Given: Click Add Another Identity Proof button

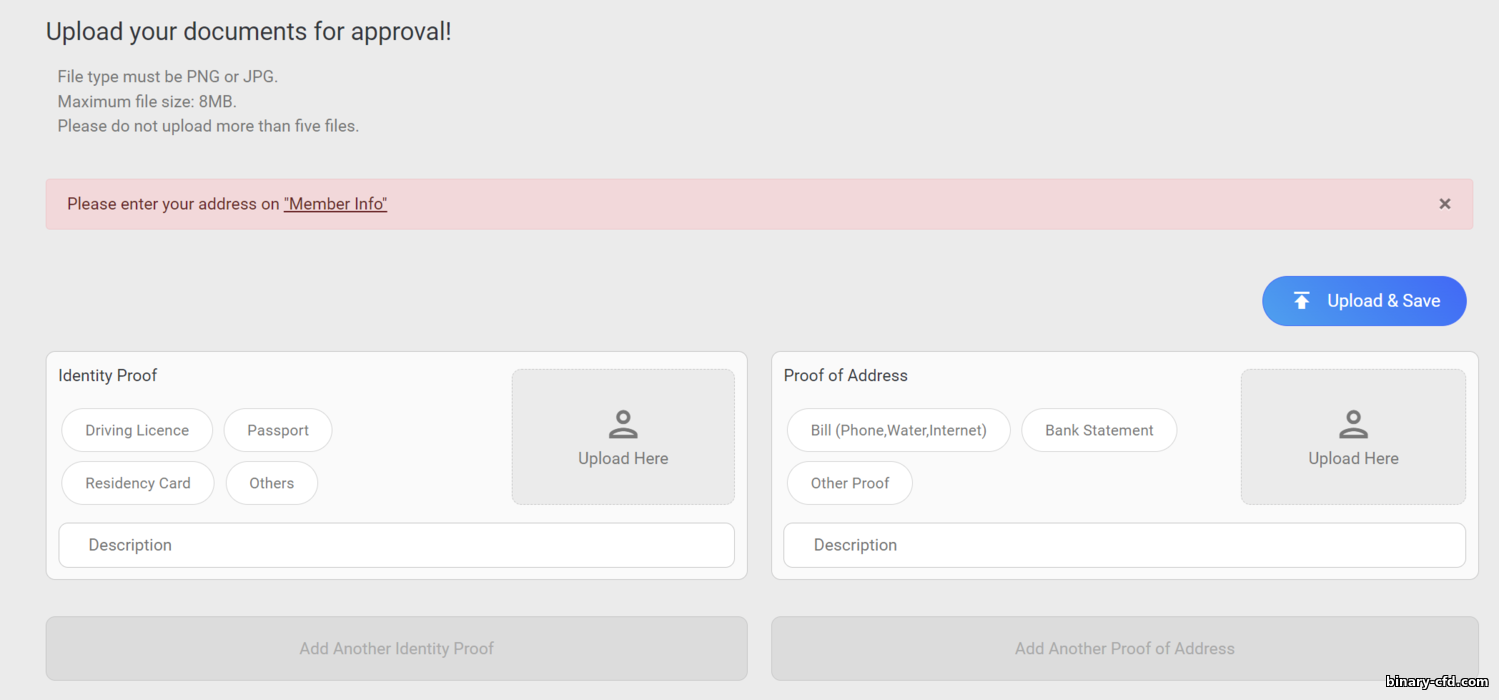Looking at the screenshot, I should pyautogui.click(x=397, y=648).
